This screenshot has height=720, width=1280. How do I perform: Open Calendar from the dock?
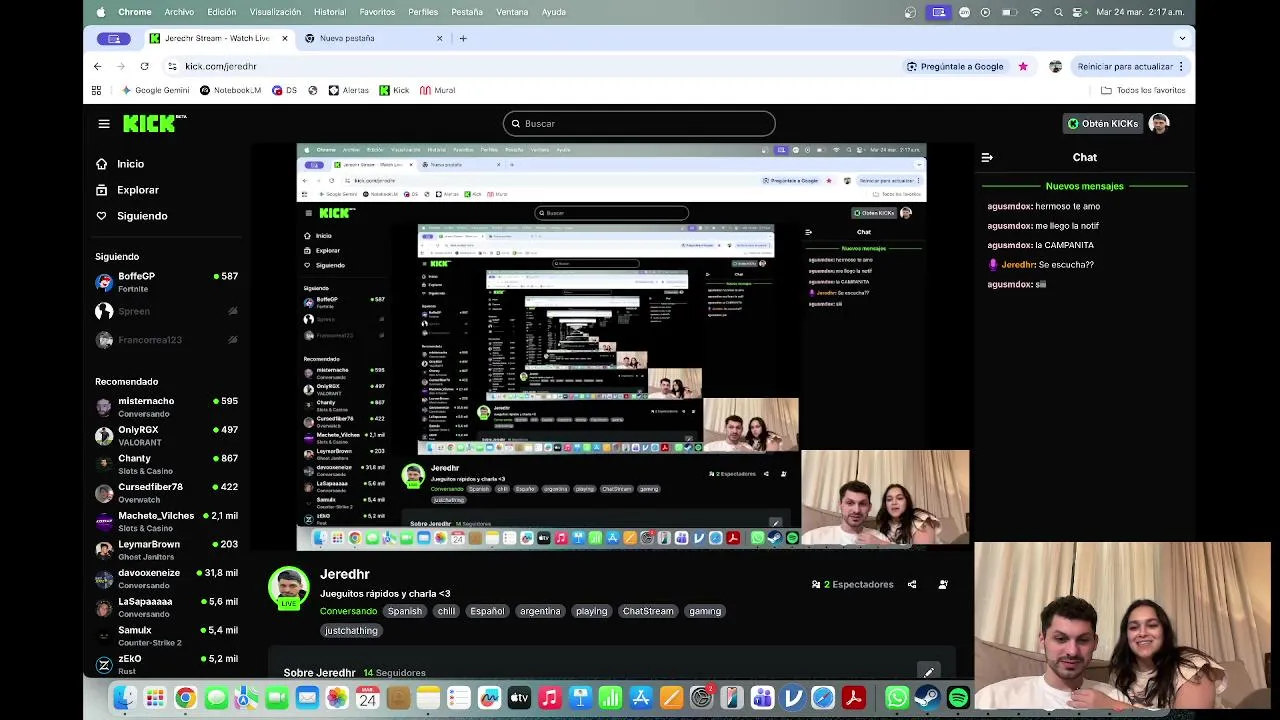point(367,698)
